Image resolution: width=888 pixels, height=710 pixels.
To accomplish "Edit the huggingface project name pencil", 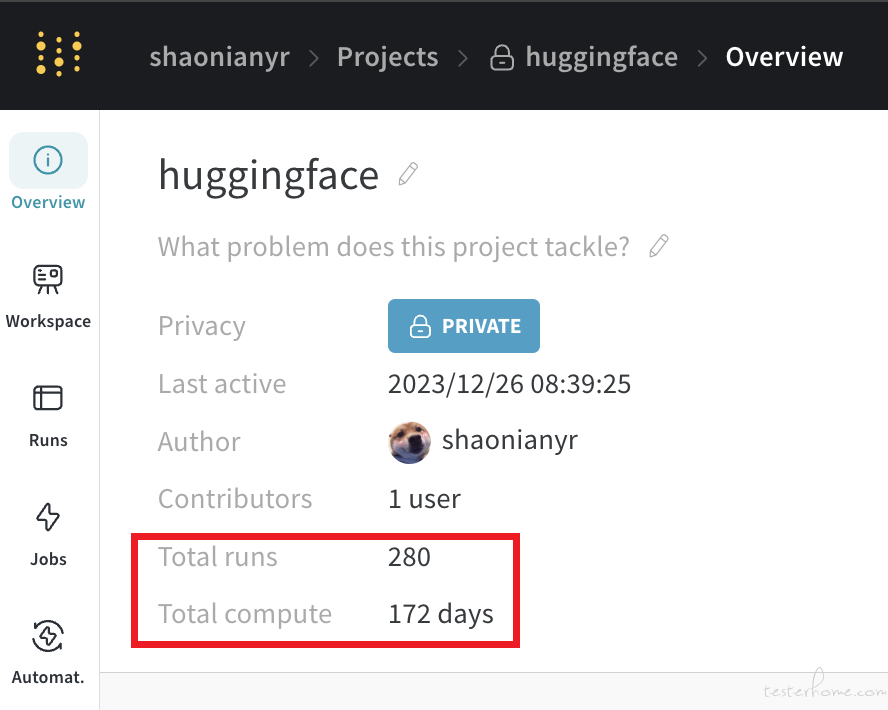I will pyautogui.click(x=408, y=174).
